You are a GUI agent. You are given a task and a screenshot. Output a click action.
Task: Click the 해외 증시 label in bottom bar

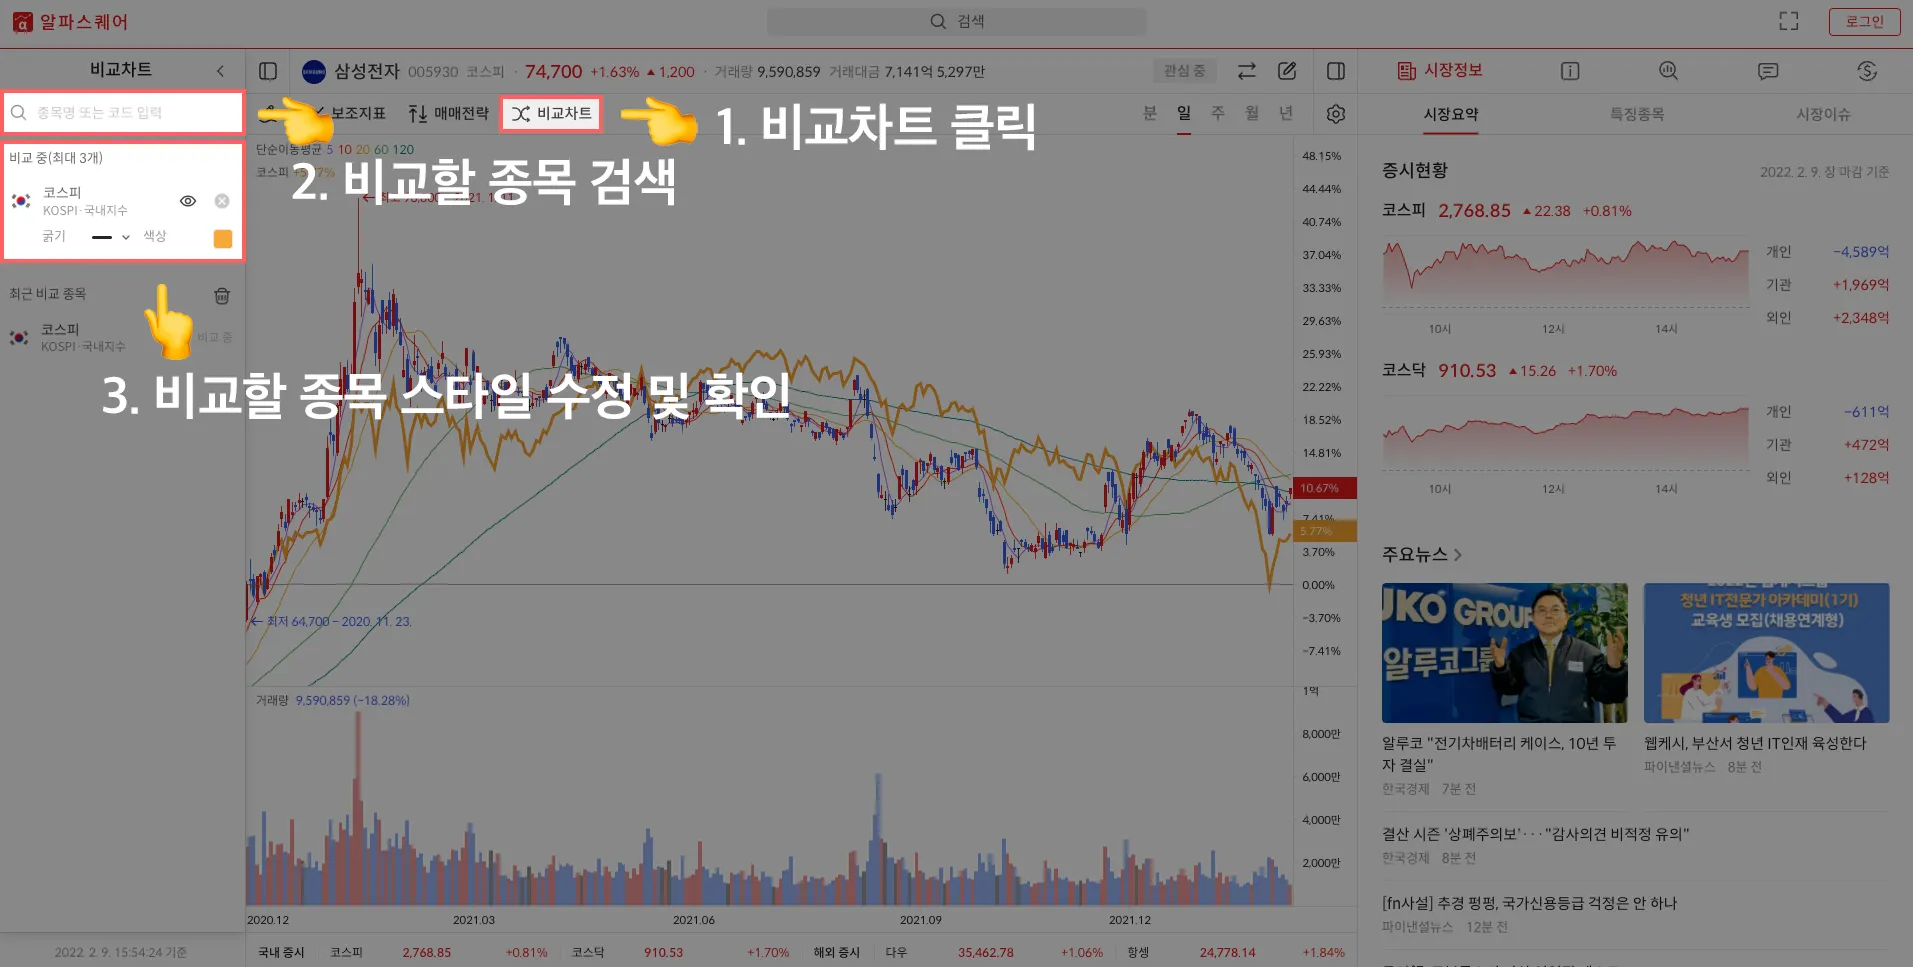[836, 953]
